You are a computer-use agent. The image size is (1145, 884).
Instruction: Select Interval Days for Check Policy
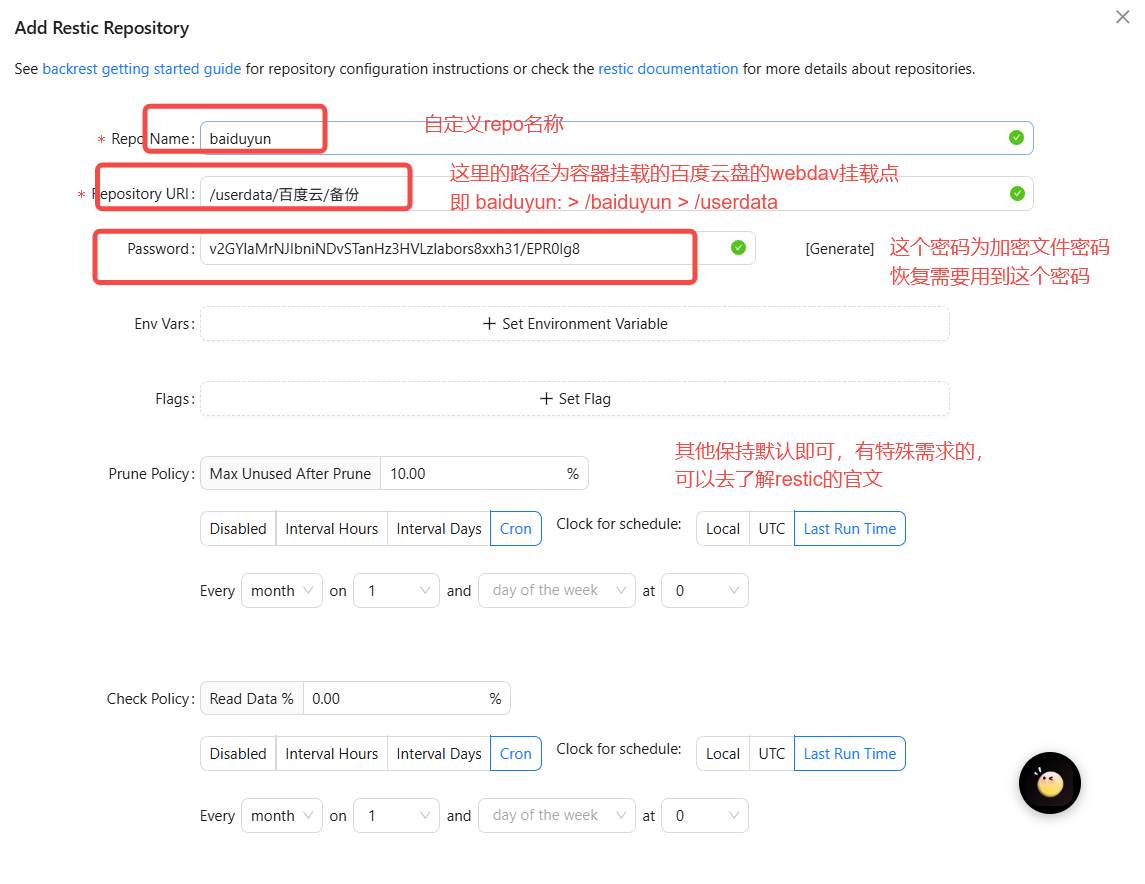coord(438,754)
